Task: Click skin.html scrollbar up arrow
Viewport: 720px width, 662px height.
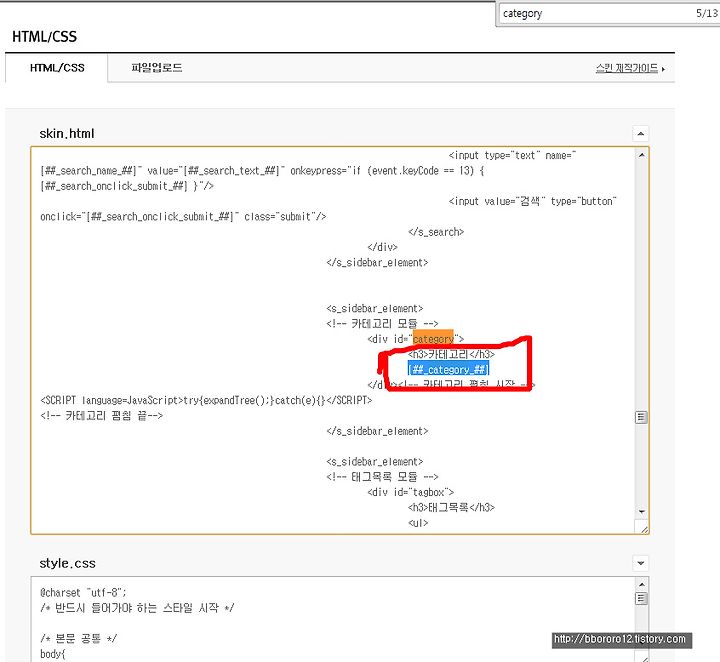Action: click(x=641, y=155)
